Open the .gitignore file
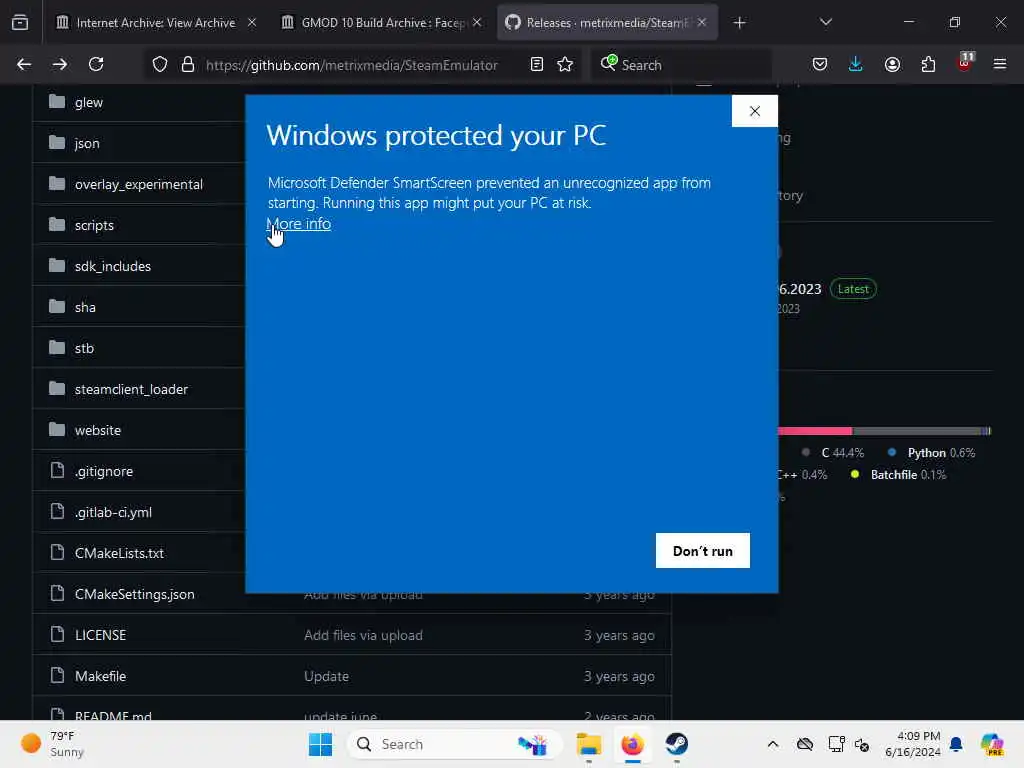 tap(103, 472)
